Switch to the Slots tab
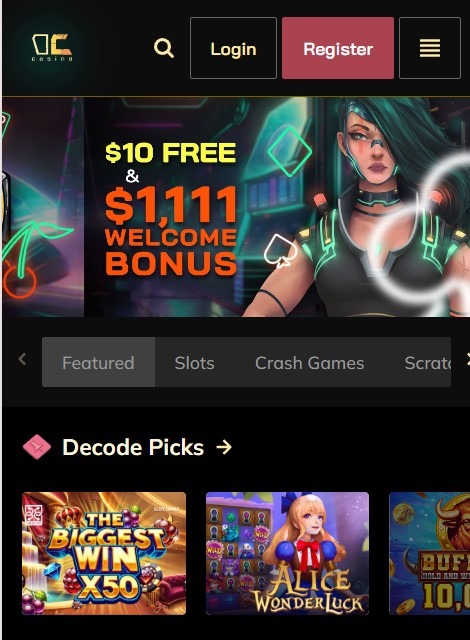Viewport: 470px width, 640px height. [x=195, y=362]
